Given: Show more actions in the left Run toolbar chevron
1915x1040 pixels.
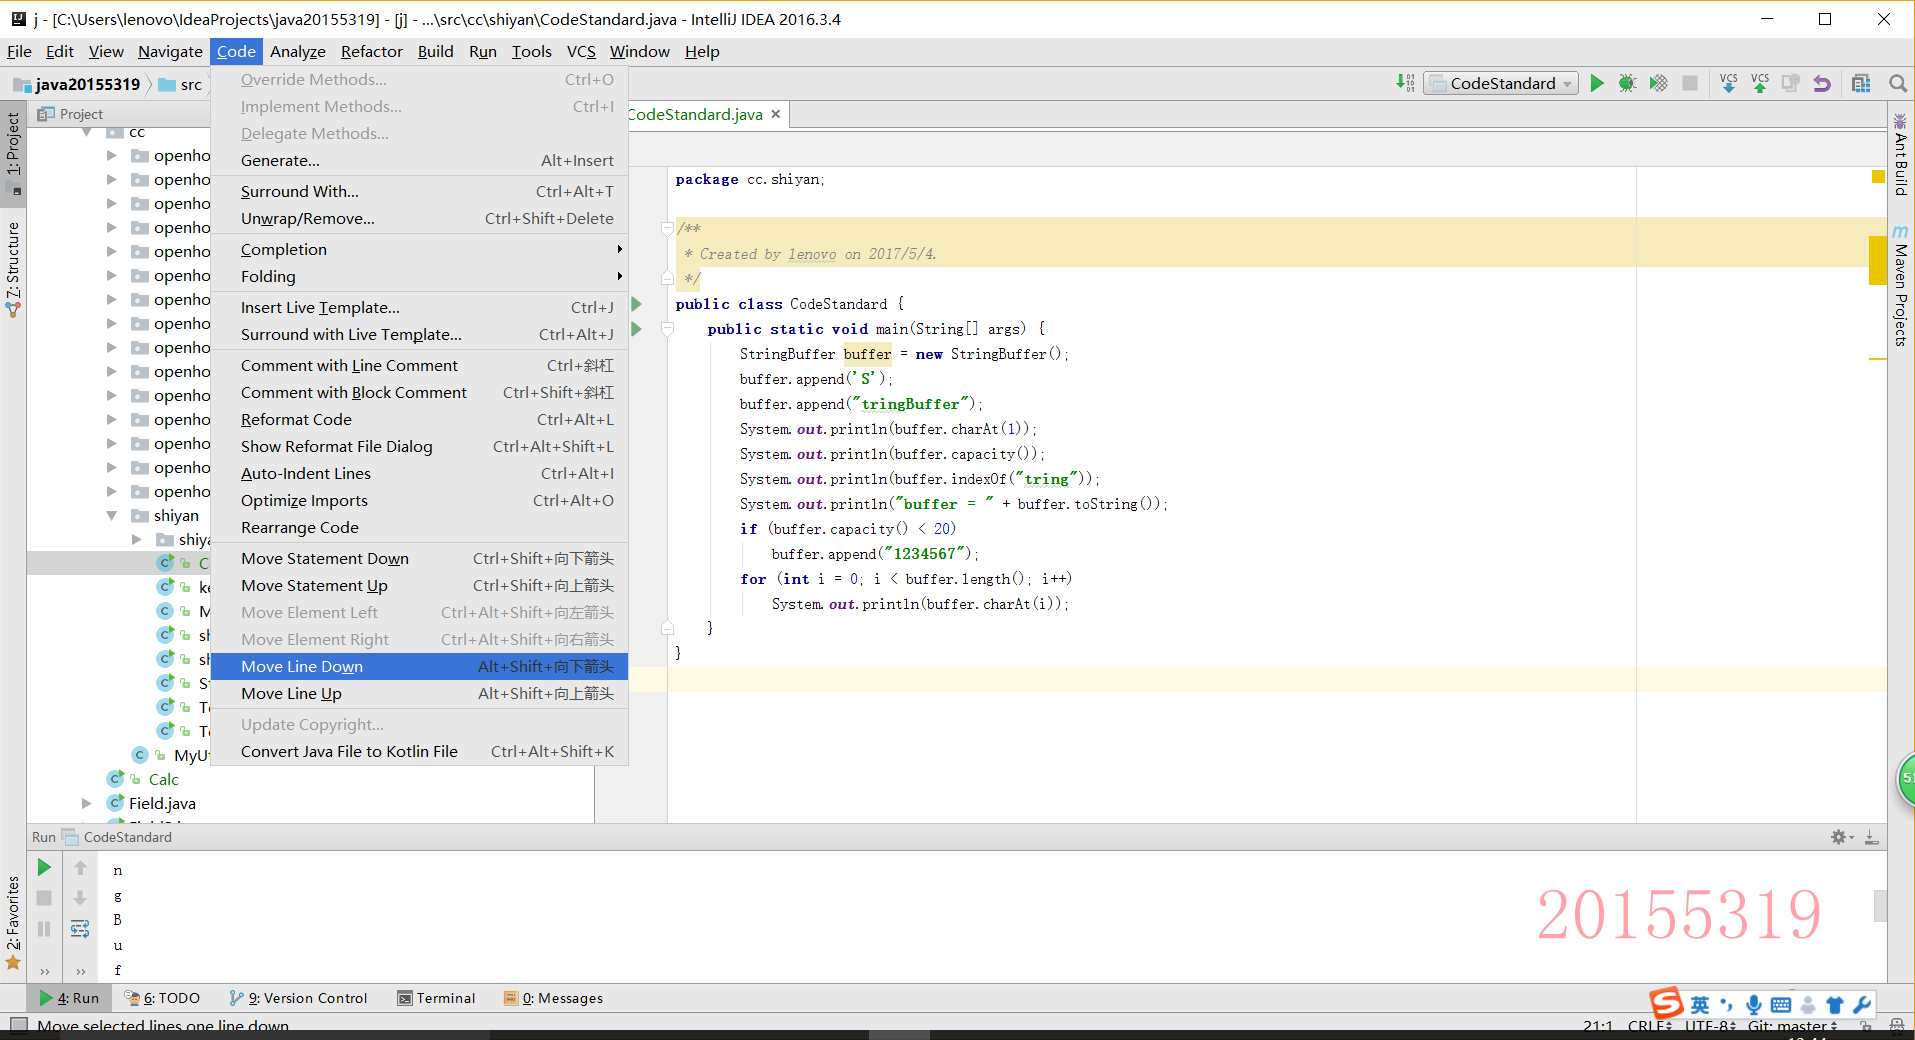Looking at the screenshot, I should click(44, 971).
